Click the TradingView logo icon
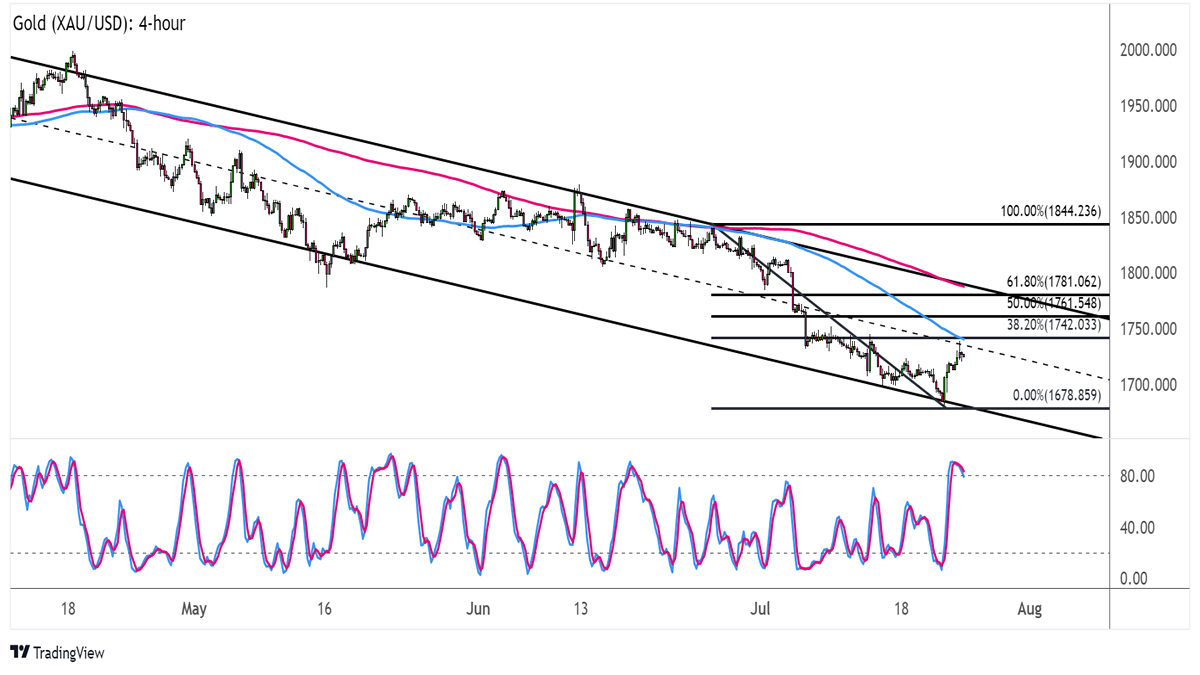The image size is (1200, 675). click(x=19, y=653)
